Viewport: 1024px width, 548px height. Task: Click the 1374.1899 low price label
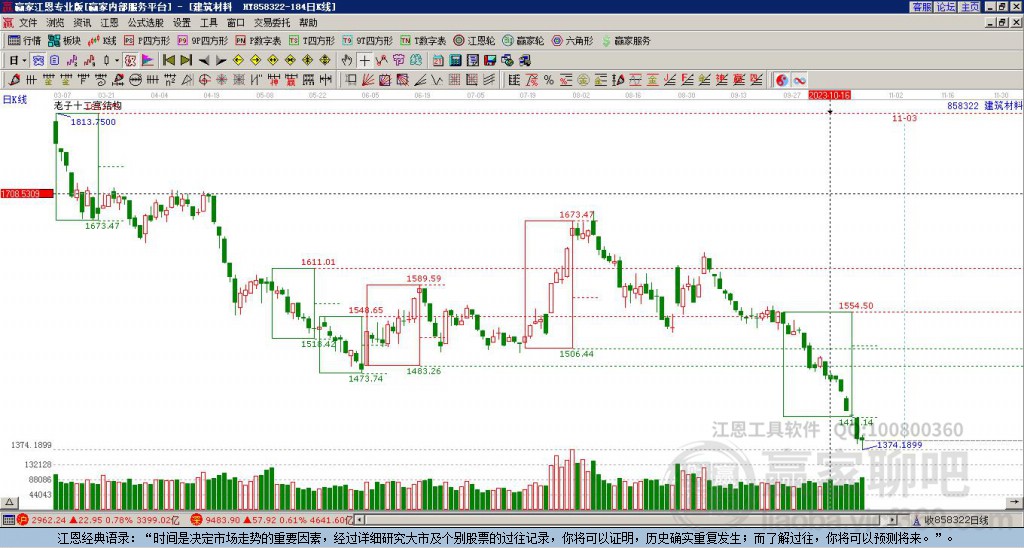pyautogui.click(x=899, y=445)
